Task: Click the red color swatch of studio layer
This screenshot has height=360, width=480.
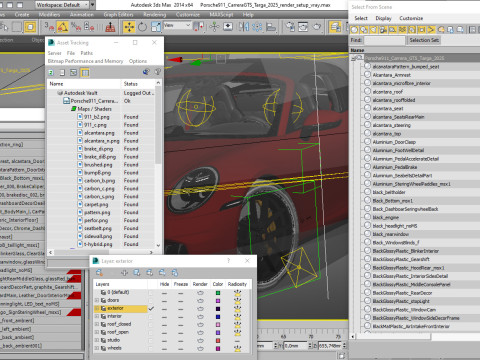Action: tap(218, 340)
